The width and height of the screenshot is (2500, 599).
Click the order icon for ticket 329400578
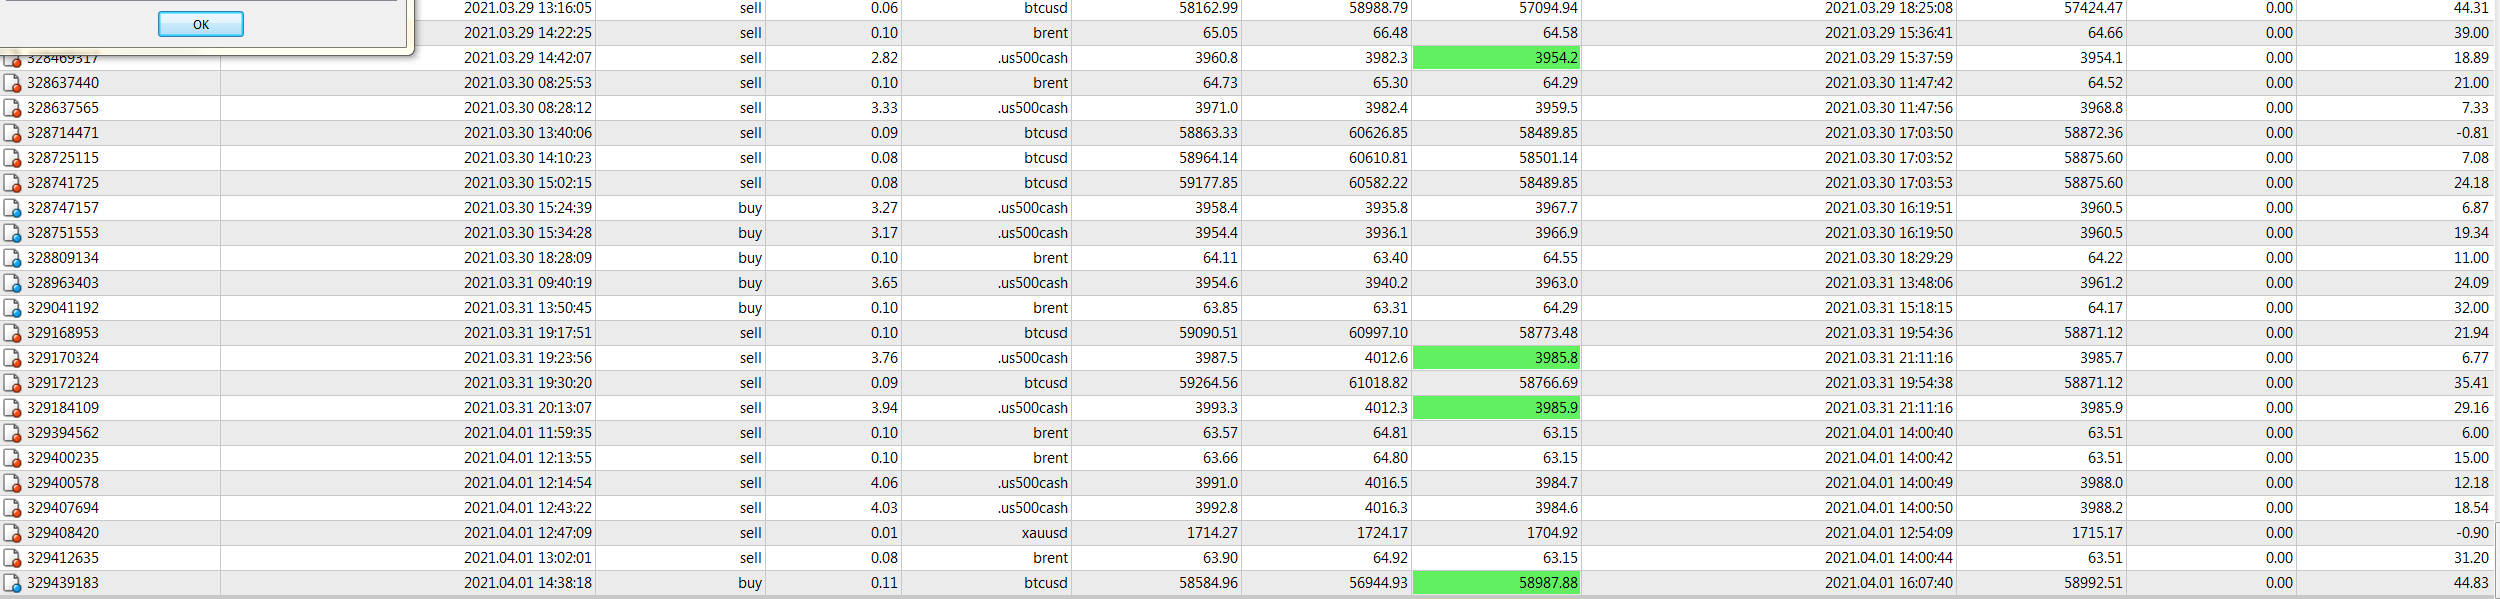[x=12, y=483]
